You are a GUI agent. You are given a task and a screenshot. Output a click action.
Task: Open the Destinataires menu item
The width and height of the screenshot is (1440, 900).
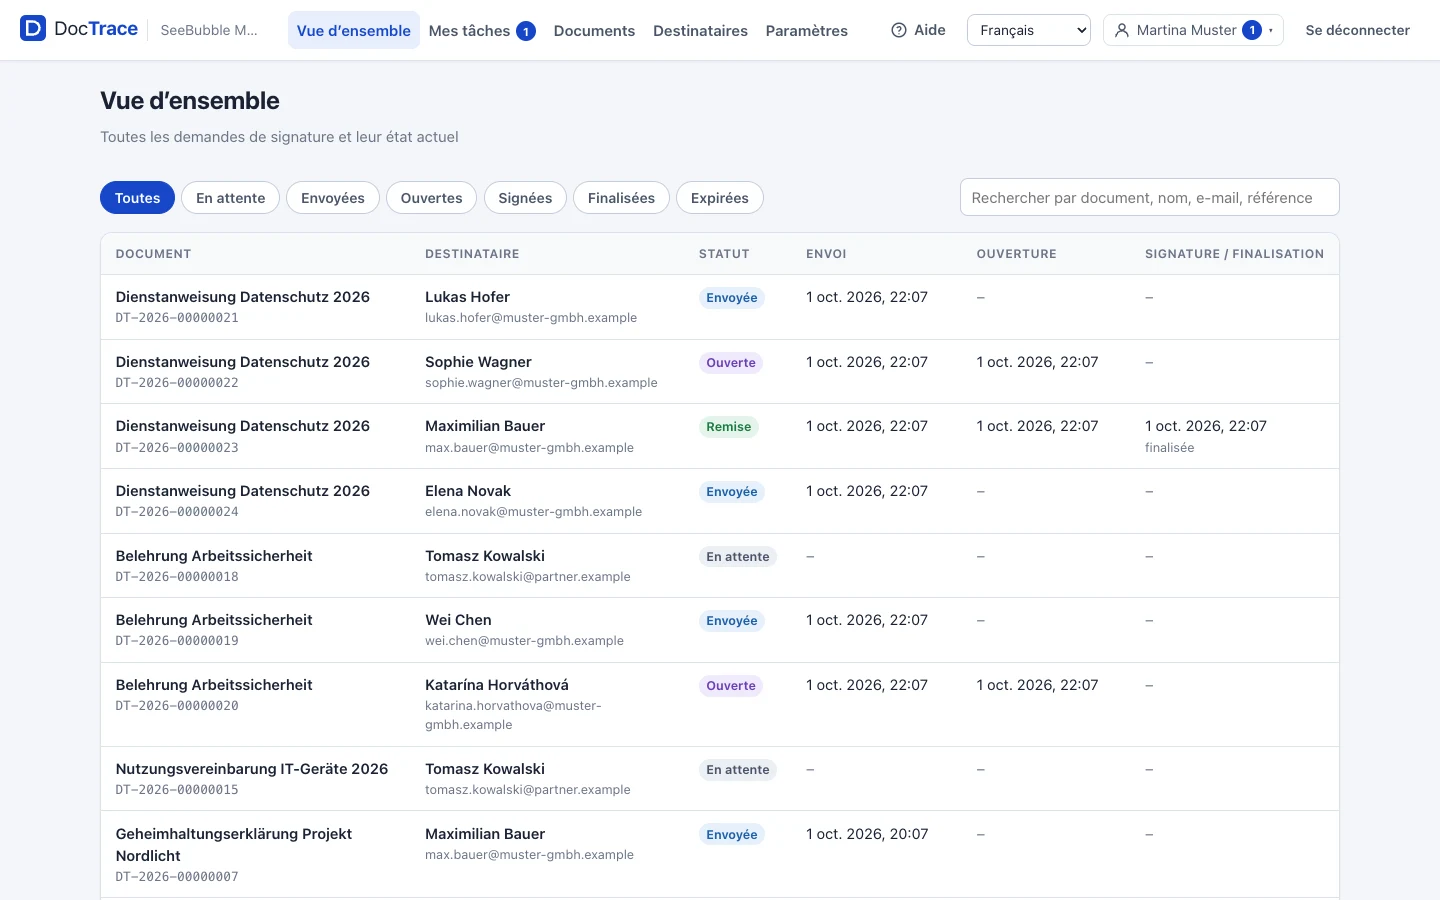pos(700,30)
